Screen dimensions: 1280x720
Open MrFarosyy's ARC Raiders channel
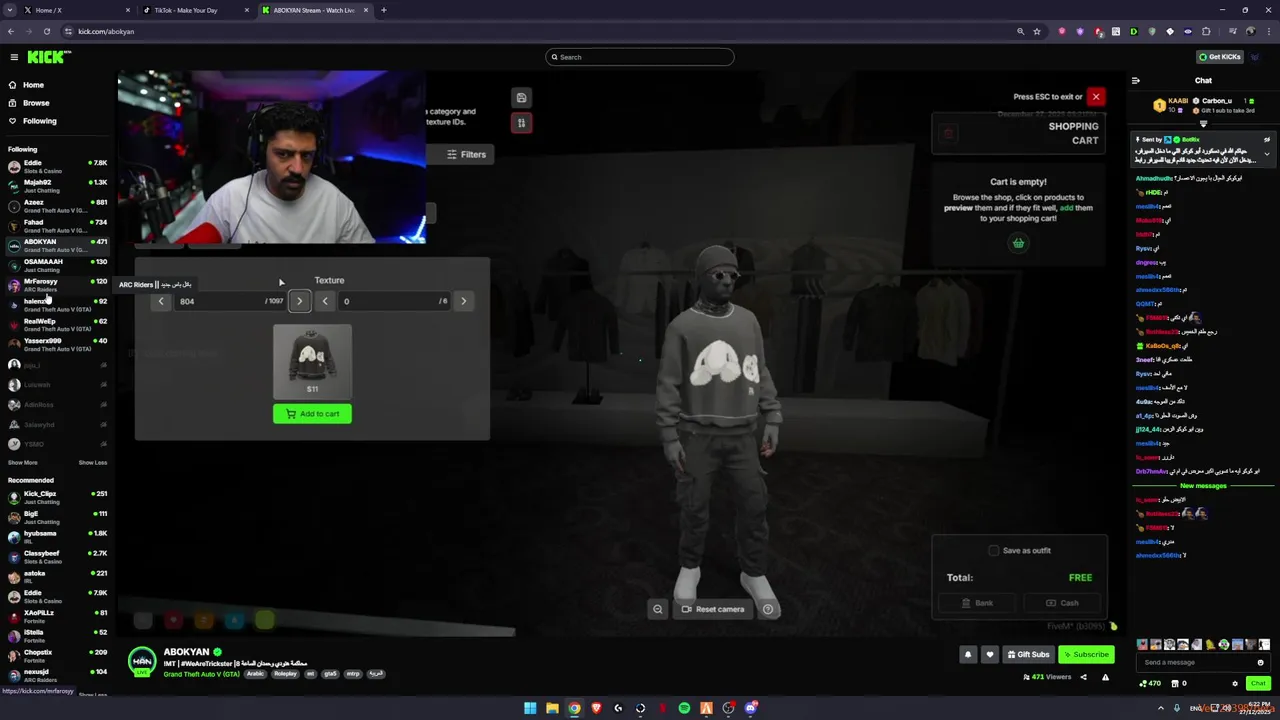57,285
